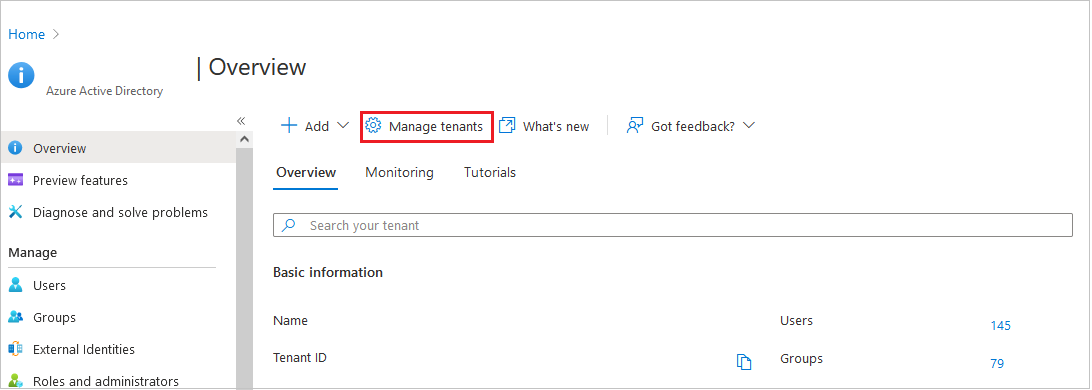Image resolution: width=1092 pixels, height=390 pixels.
Task: Click the Got feedback person icon
Action: point(634,126)
